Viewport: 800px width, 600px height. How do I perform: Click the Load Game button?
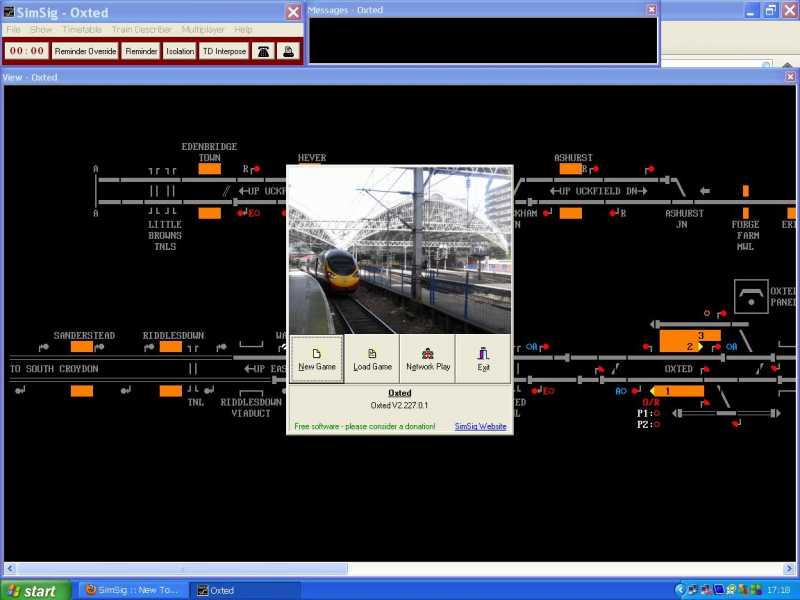(x=372, y=359)
